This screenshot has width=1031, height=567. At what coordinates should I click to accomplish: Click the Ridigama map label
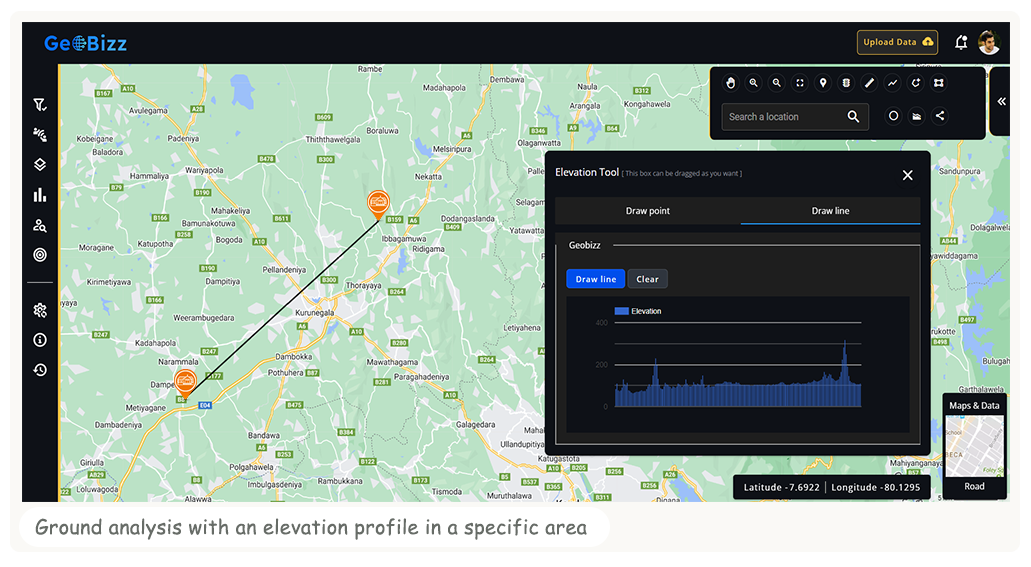coord(428,249)
